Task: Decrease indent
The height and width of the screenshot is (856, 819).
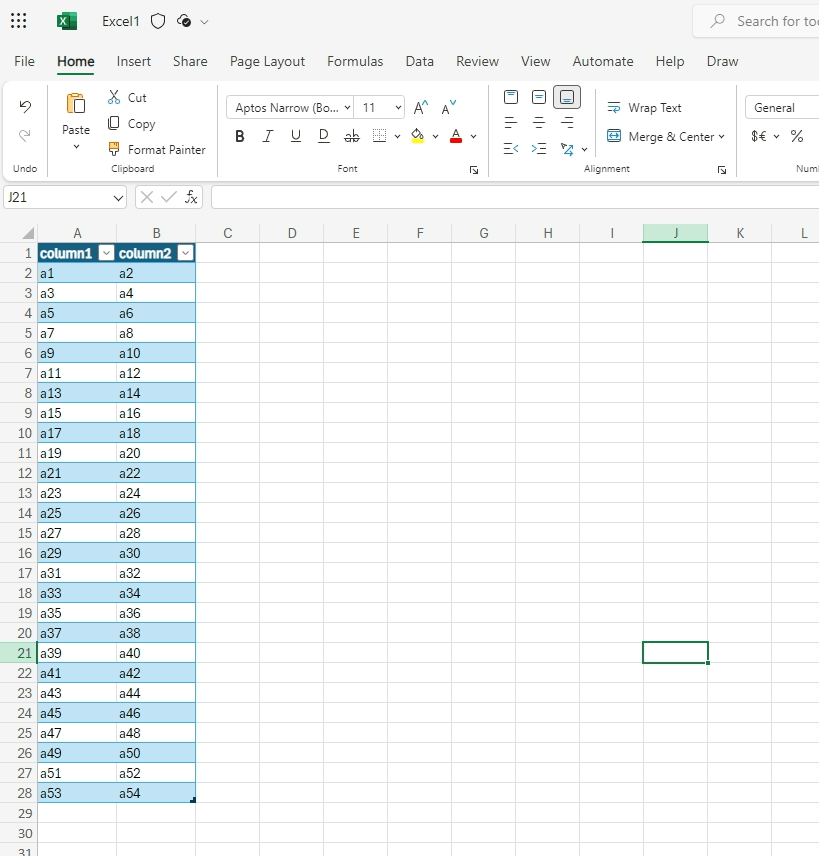Action: 511,148
